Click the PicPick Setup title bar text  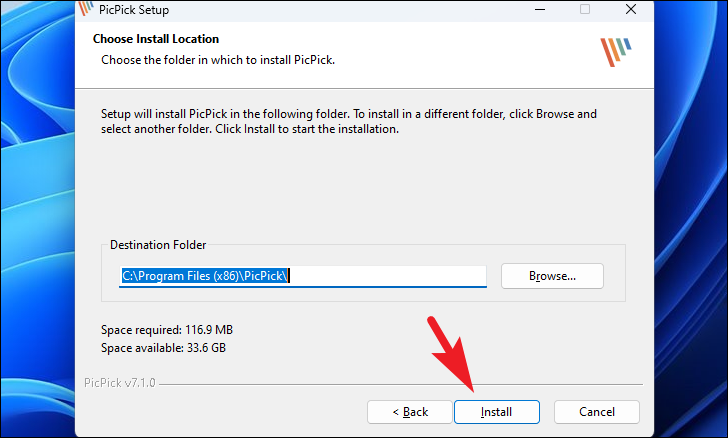(x=134, y=10)
